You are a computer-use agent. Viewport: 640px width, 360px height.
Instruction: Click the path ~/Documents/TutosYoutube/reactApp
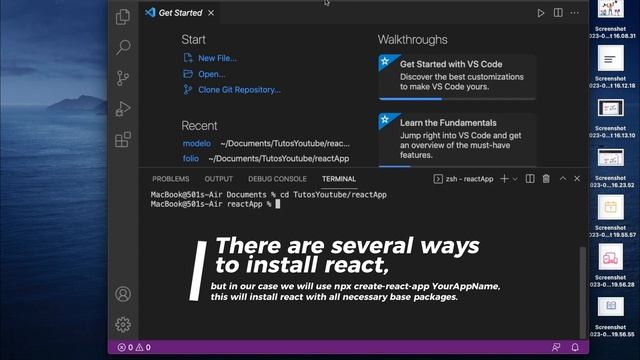coord(279,159)
